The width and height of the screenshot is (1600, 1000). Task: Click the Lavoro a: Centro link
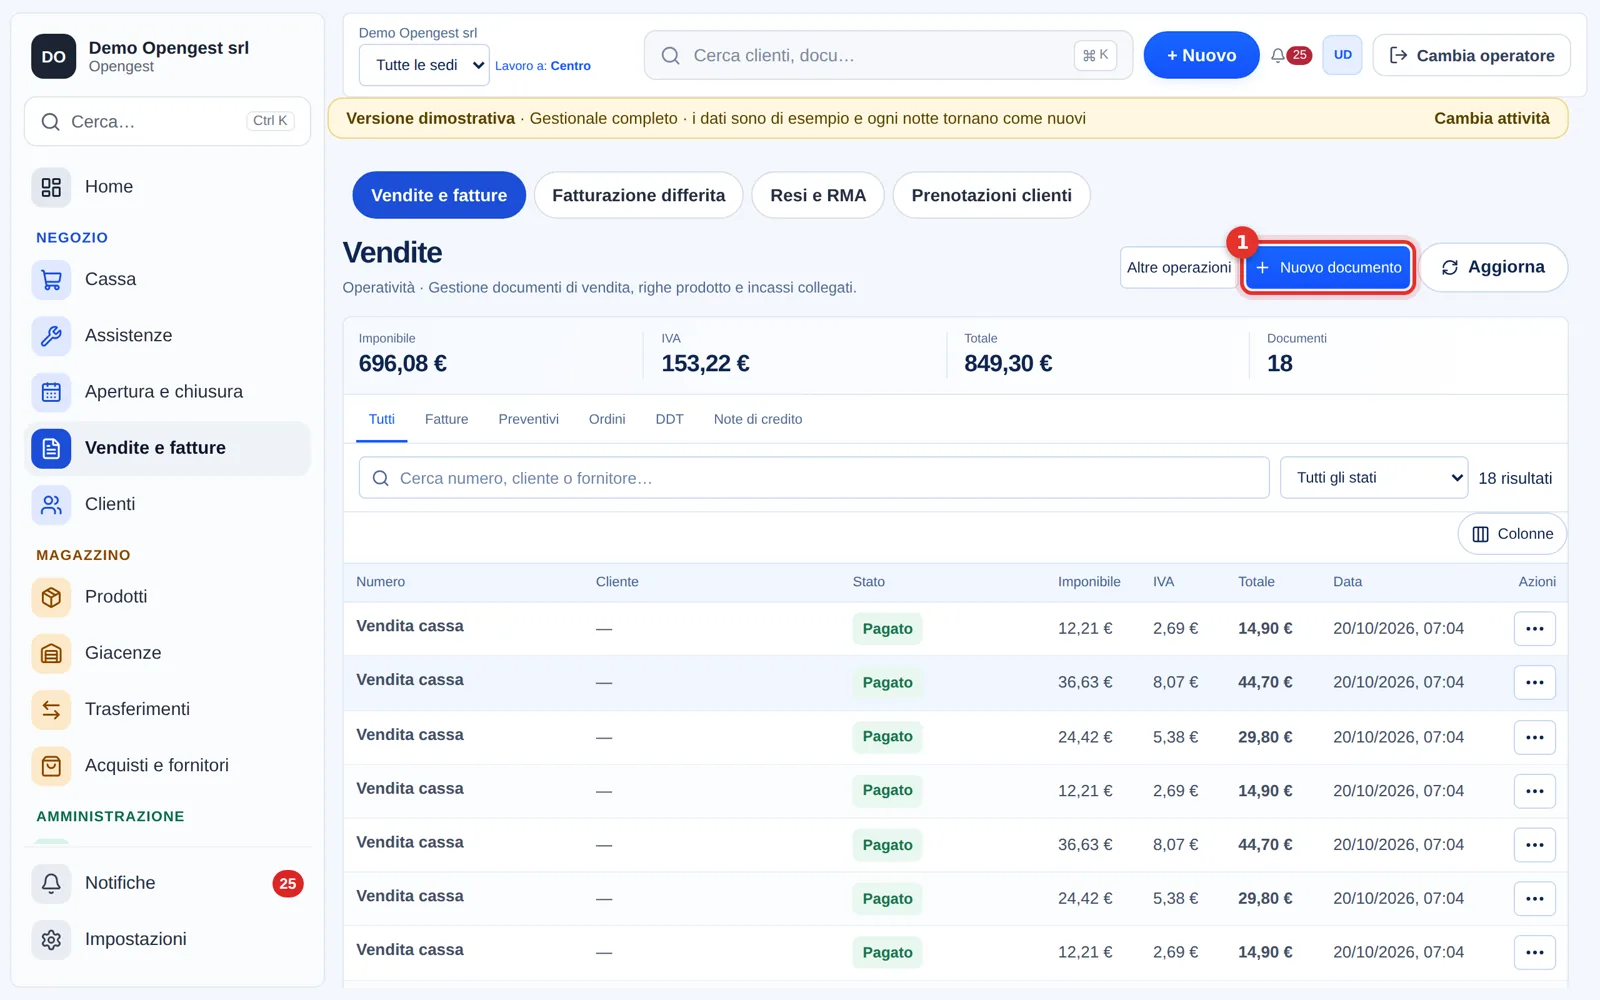[543, 66]
